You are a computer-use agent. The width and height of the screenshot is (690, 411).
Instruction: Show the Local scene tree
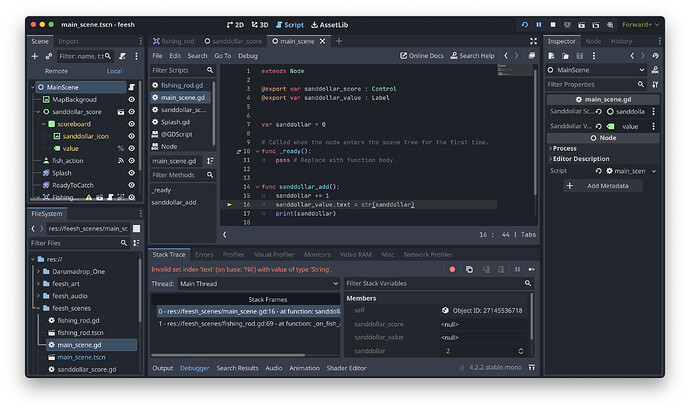click(x=114, y=71)
